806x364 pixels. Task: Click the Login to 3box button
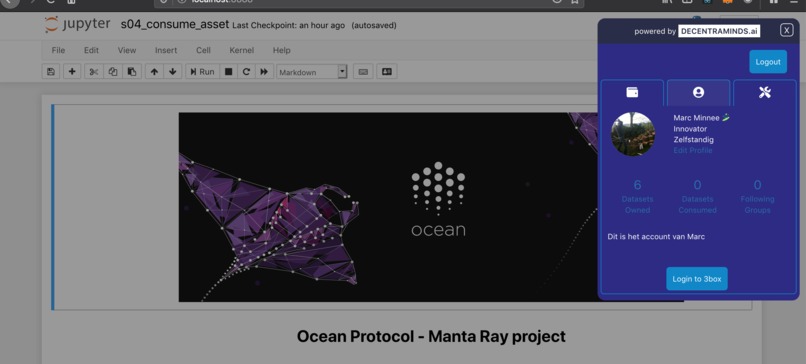tap(697, 279)
